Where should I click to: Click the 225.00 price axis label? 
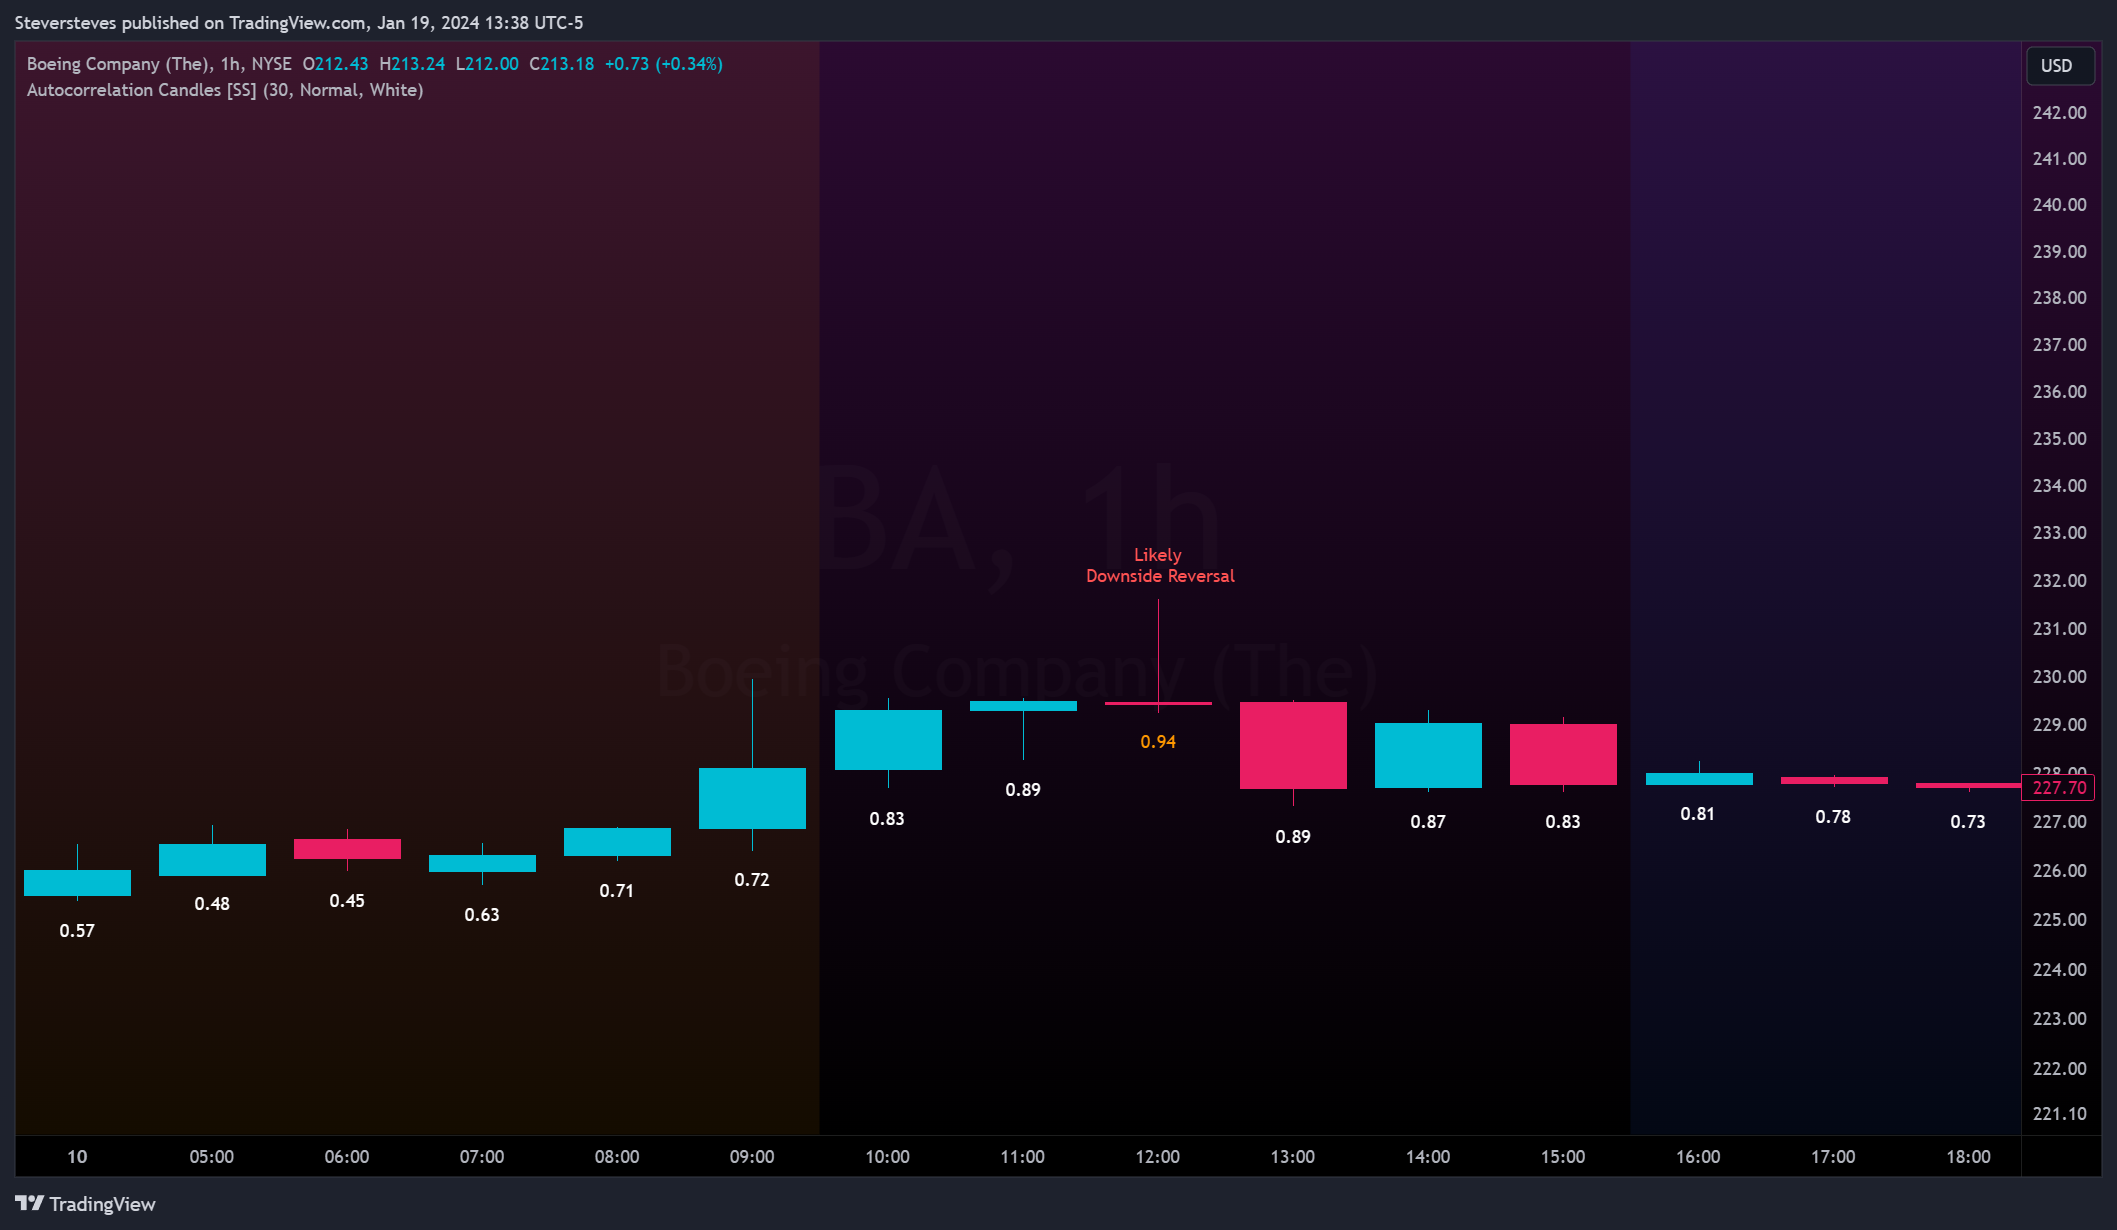point(2060,920)
